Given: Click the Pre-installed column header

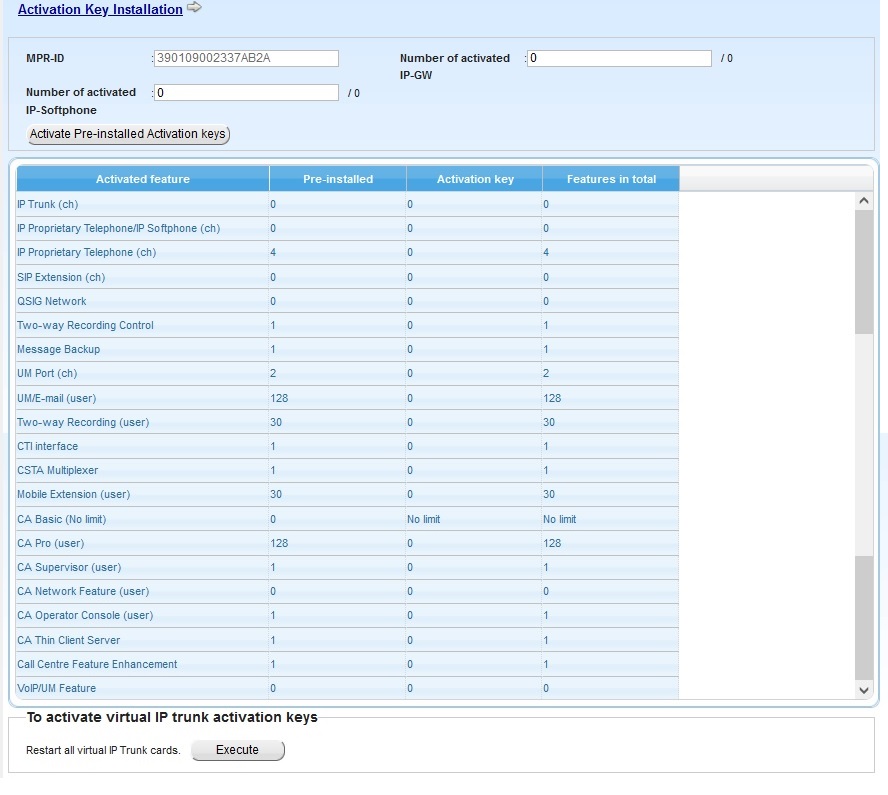Looking at the screenshot, I should (x=338, y=179).
